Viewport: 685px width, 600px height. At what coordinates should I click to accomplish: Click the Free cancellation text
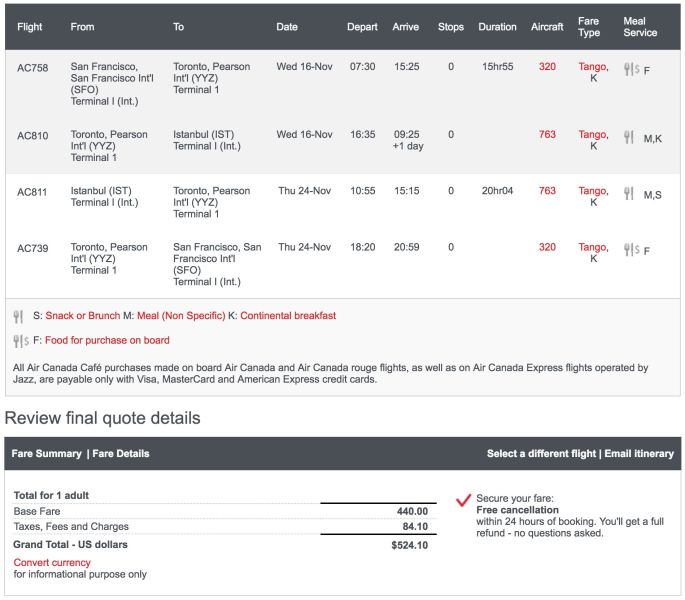[x=517, y=510]
